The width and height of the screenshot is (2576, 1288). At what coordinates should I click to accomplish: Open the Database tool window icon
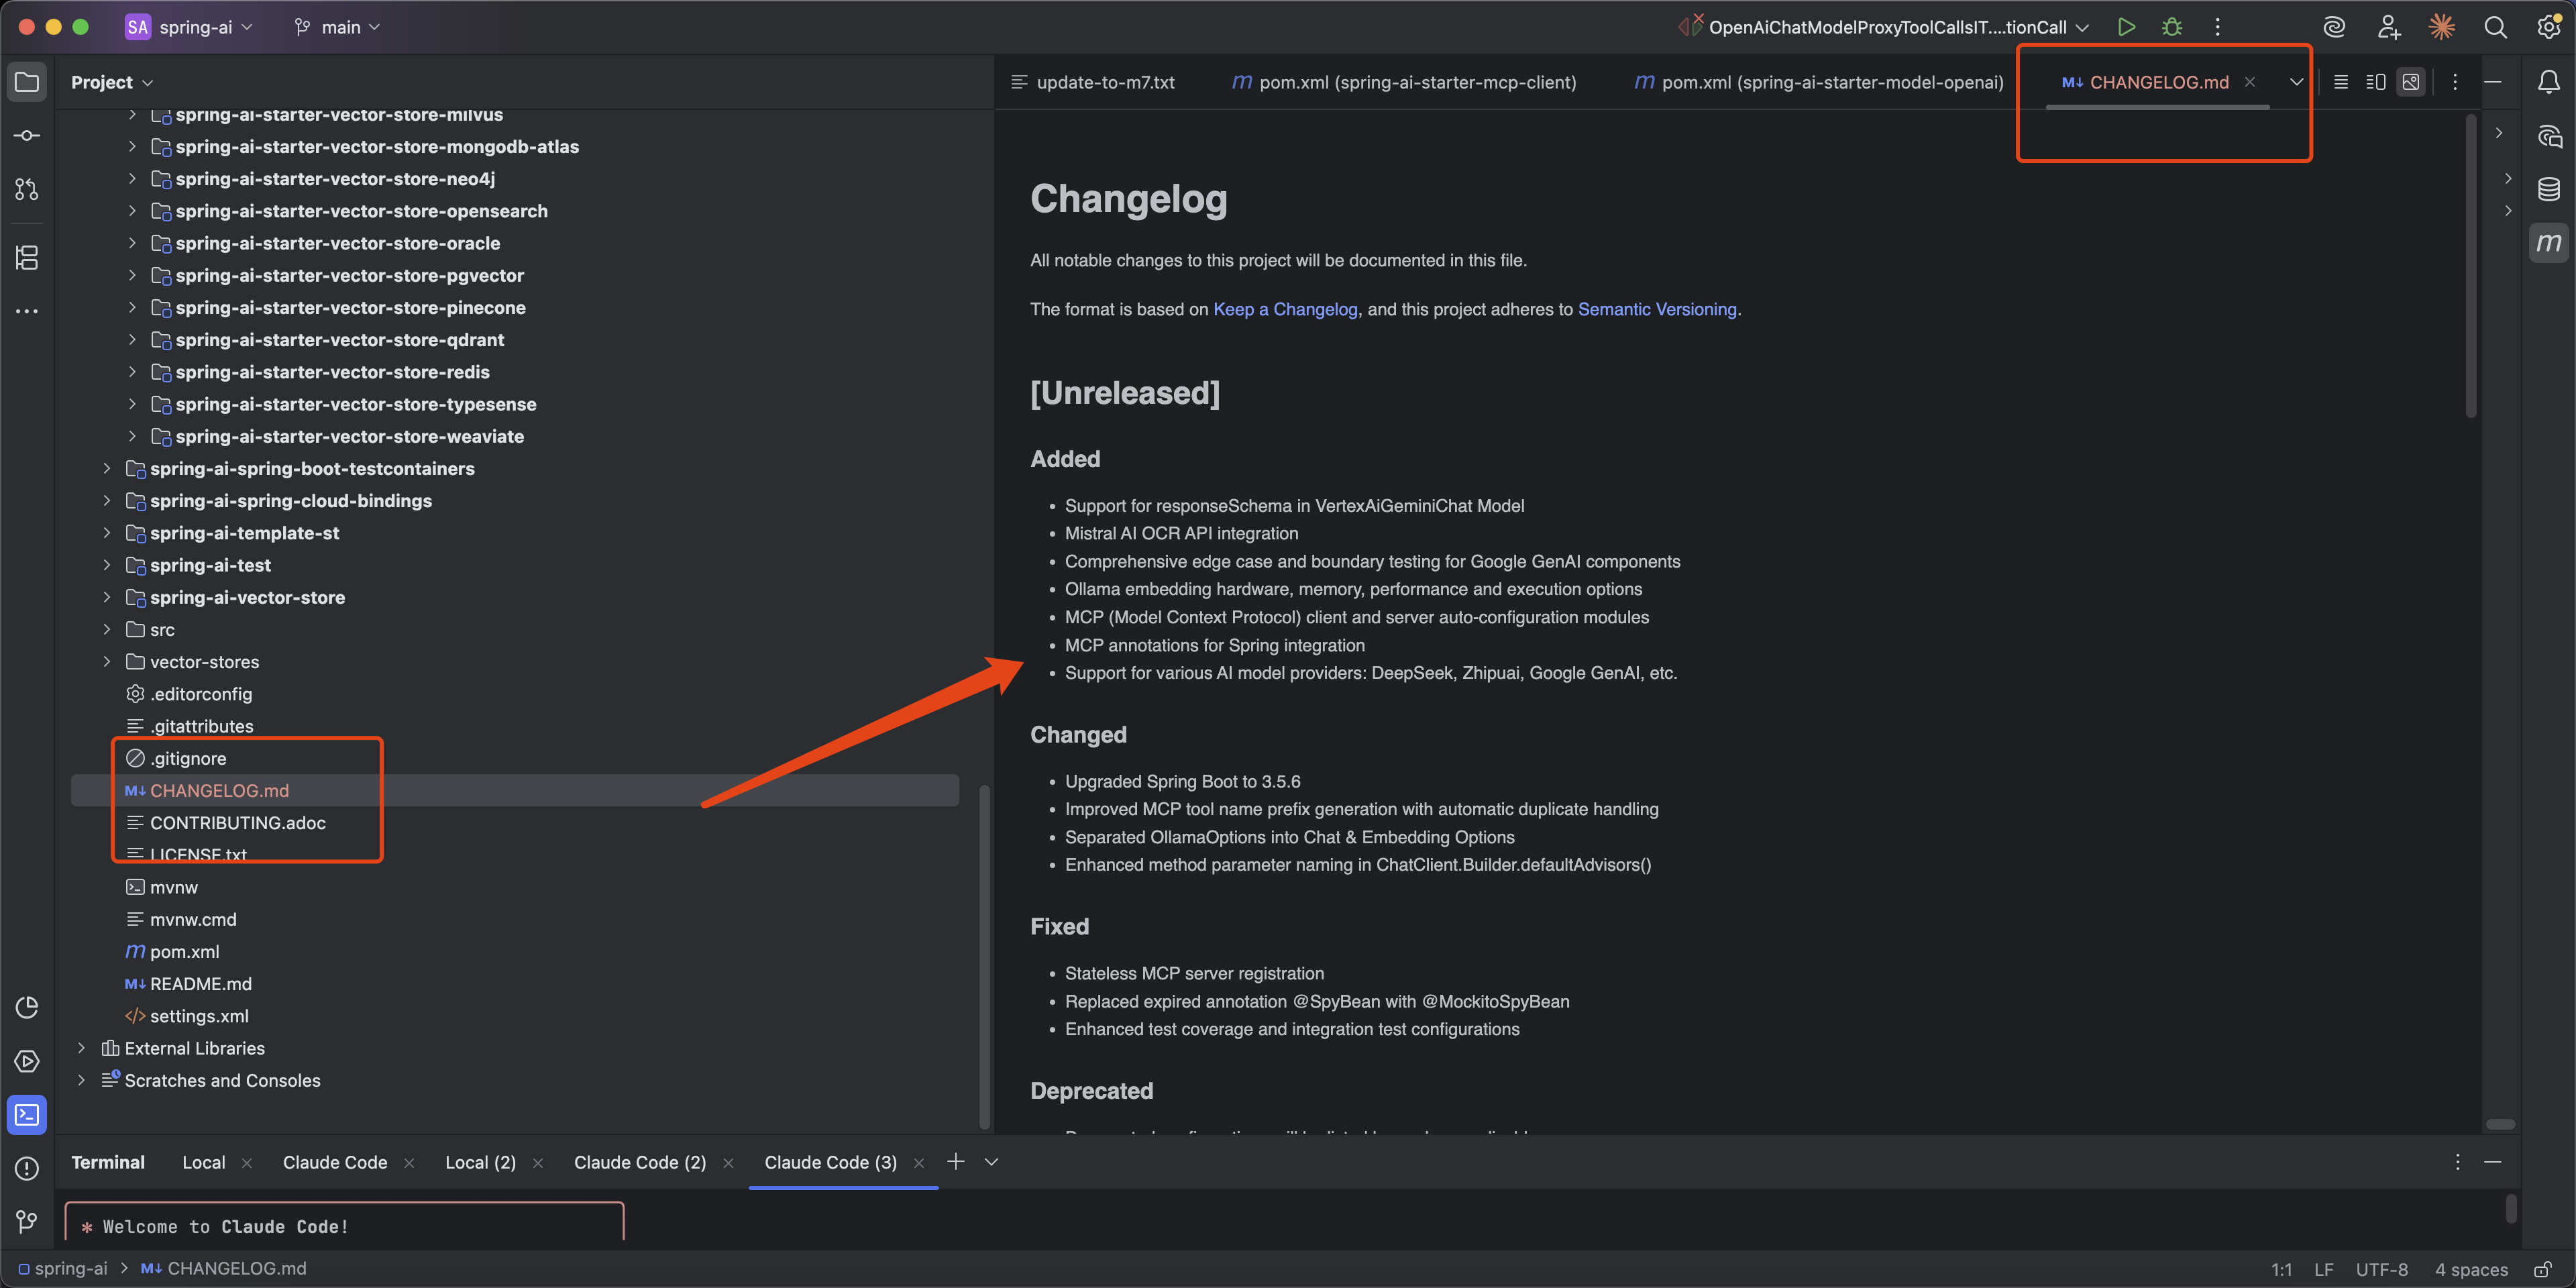coord(2548,189)
